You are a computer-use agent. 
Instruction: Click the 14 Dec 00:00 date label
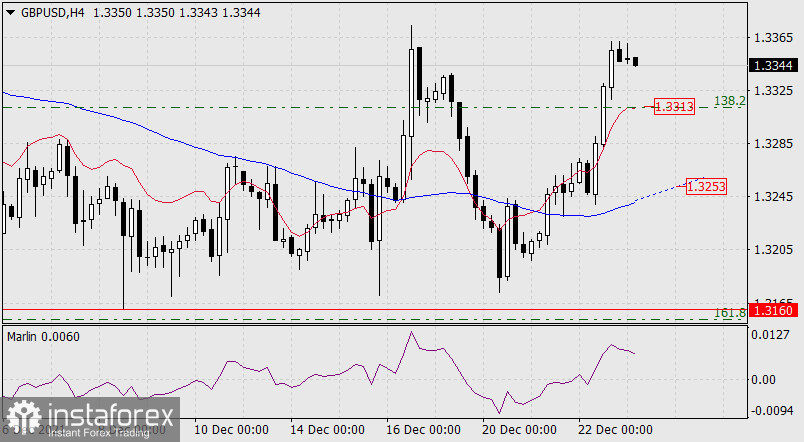327,431
